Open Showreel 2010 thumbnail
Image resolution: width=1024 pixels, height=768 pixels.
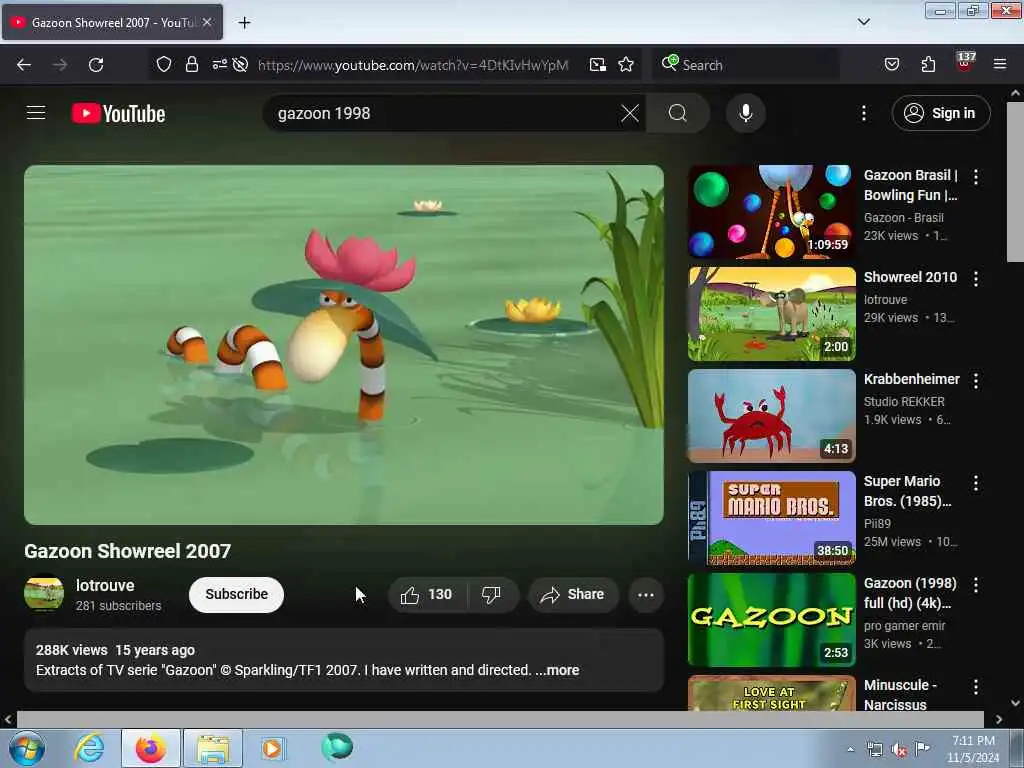click(772, 314)
